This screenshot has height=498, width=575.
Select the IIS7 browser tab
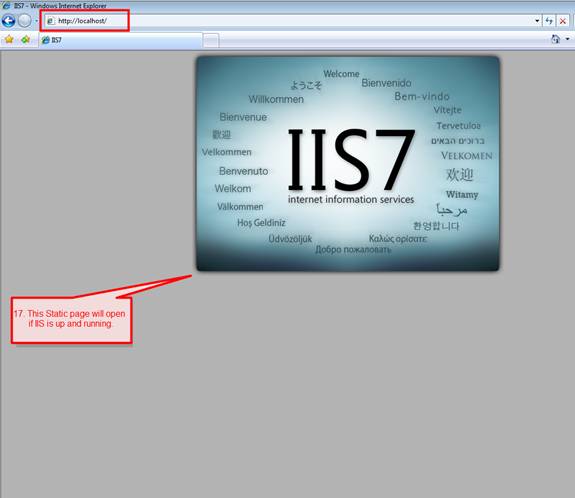coord(120,40)
